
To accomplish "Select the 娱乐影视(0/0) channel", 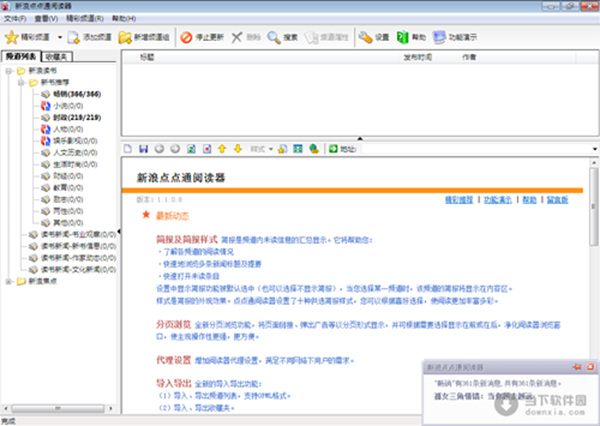I will [75, 141].
